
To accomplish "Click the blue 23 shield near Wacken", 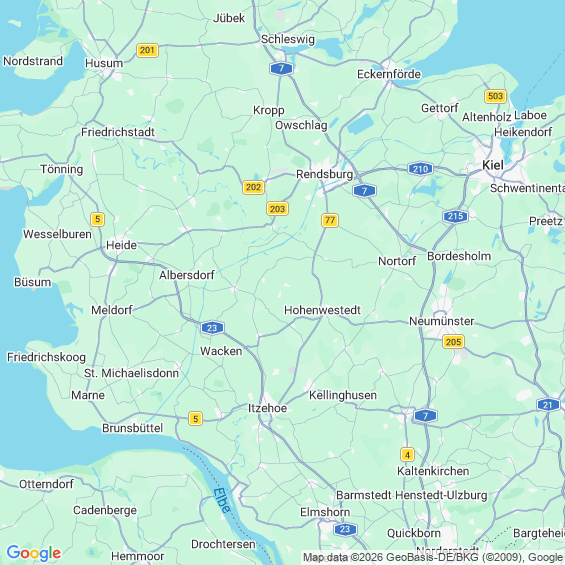I will pyautogui.click(x=212, y=328).
